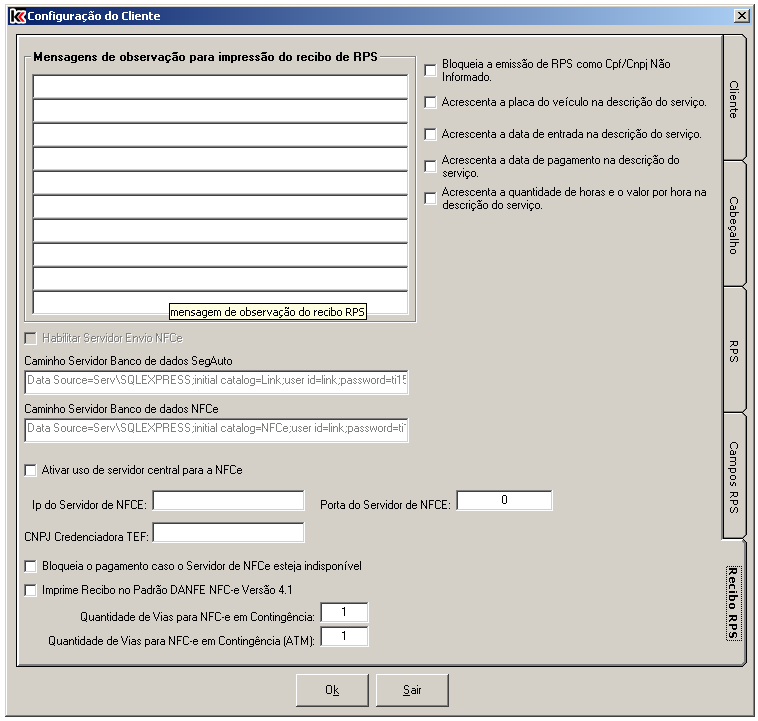Enable Imprime Recibo no Padrão DANFE checkbox

click(30, 590)
